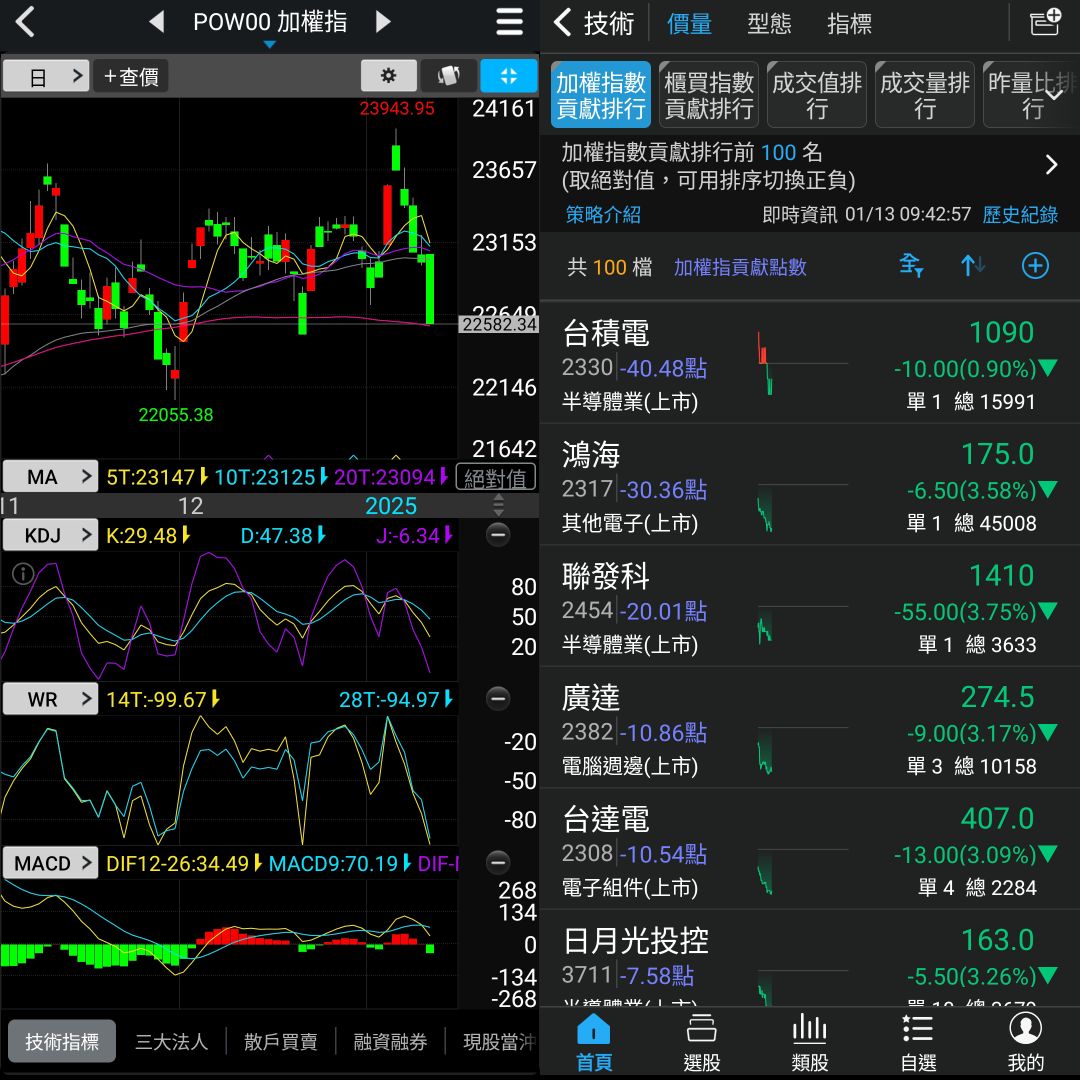
Task: Tap the 台積電 intraday mini chart
Action: (x=802, y=363)
